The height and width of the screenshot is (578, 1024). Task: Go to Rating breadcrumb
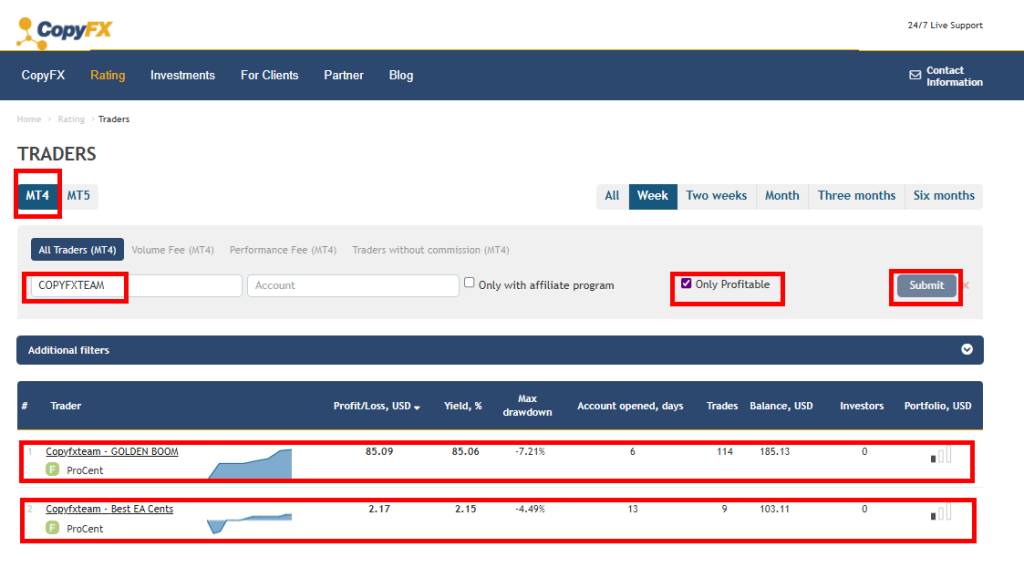tap(71, 119)
